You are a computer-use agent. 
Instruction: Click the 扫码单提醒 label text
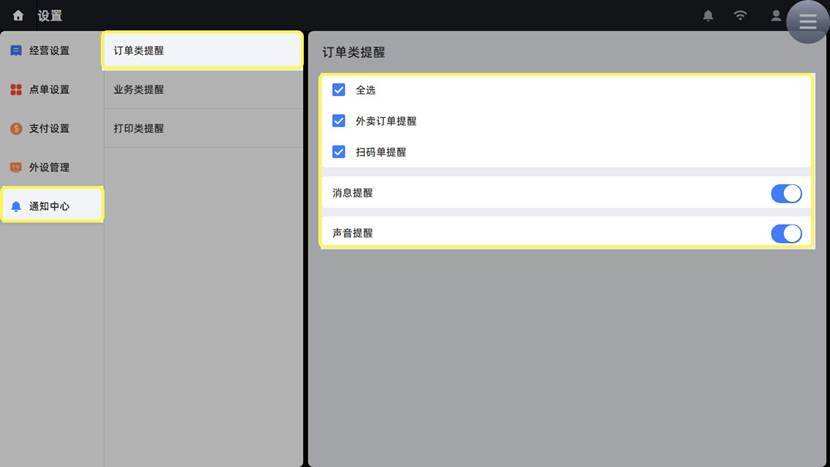(x=381, y=152)
